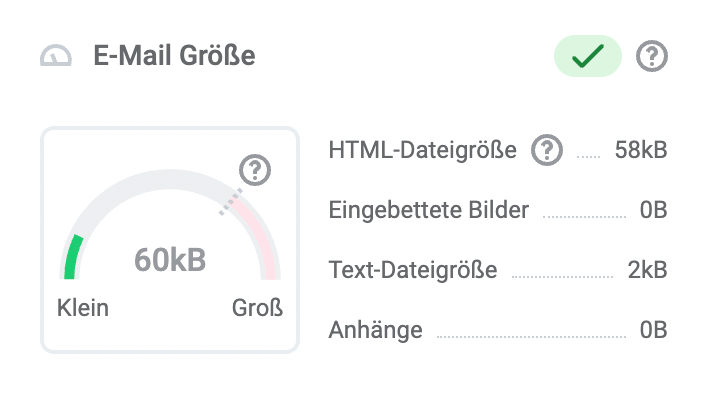Image resolution: width=714 pixels, height=412 pixels.
Task: Open the help icon inside the gauge card
Action: pos(255,171)
